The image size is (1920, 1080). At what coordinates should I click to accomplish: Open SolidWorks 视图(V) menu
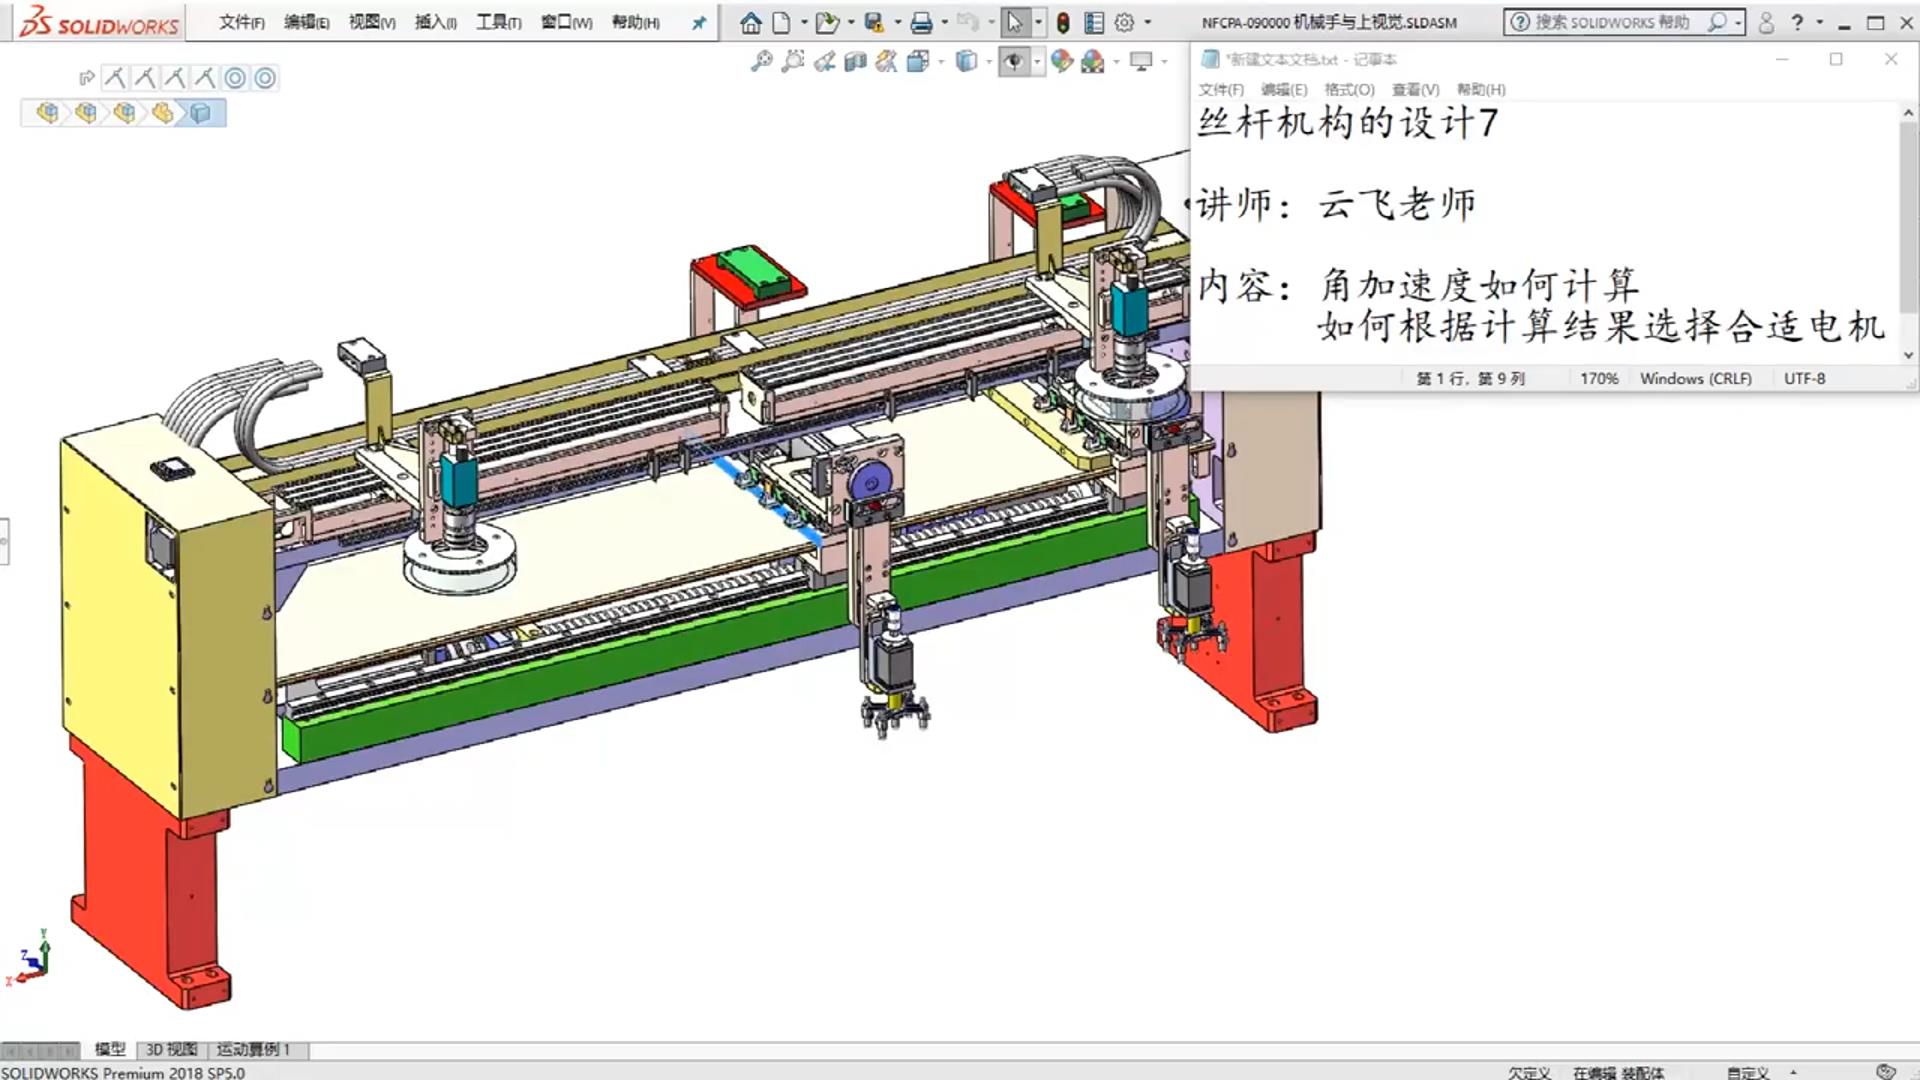coord(372,22)
